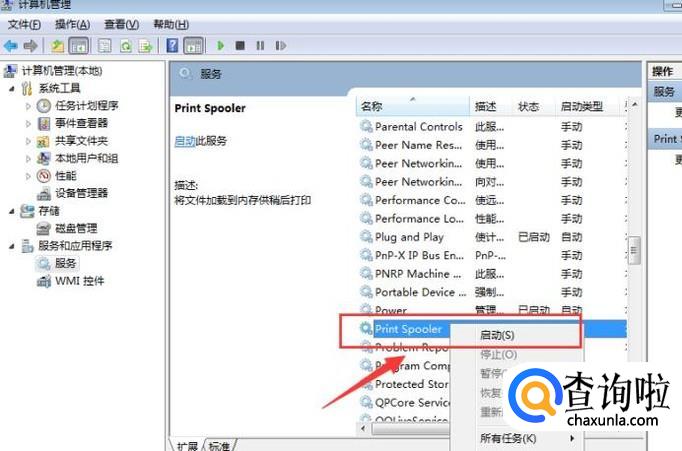The height and width of the screenshot is (451, 682).
Task: Select the Peer Name Res... service row
Action: click(491, 145)
